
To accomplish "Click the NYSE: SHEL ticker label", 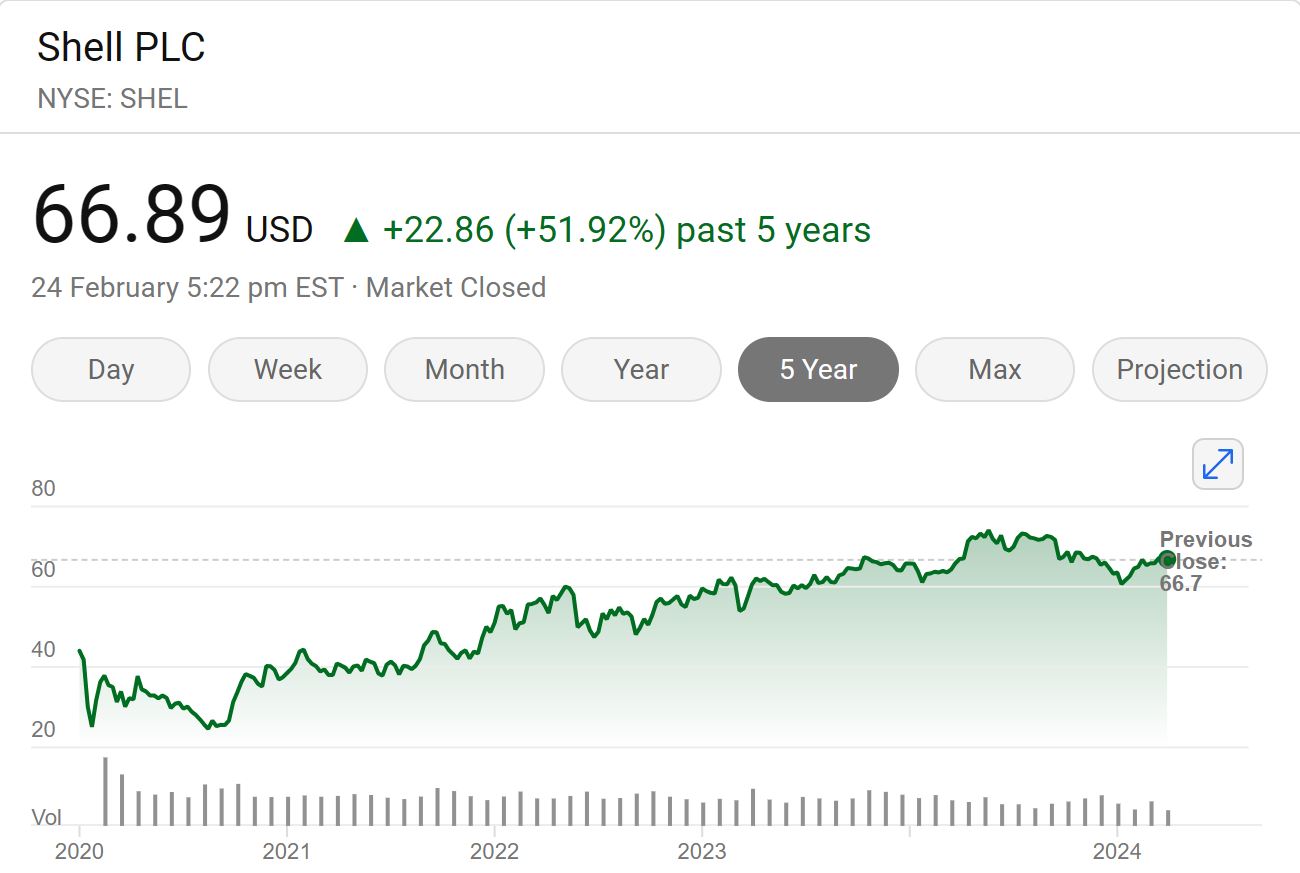I will pyautogui.click(x=112, y=99).
